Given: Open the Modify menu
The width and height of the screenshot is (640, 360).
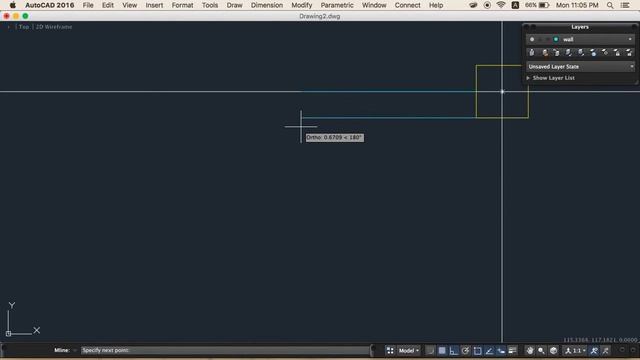Looking at the screenshot, I should [302, 5].
